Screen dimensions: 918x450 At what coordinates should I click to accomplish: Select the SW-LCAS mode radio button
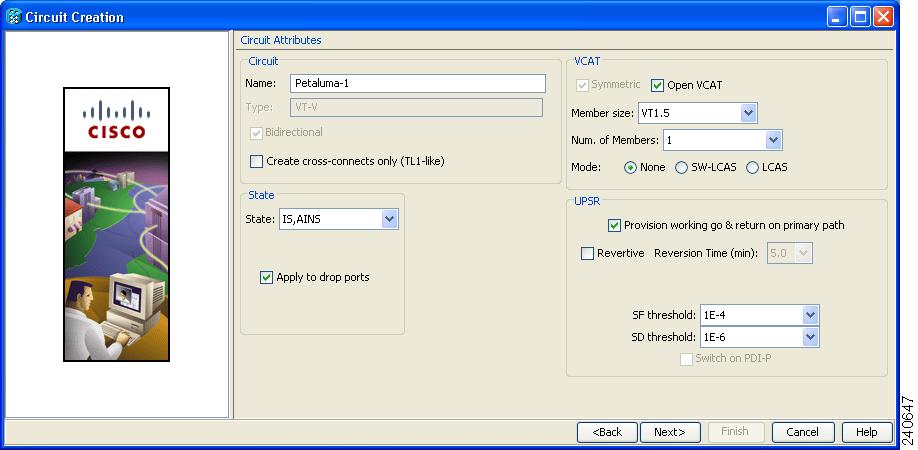coord(681,167)
